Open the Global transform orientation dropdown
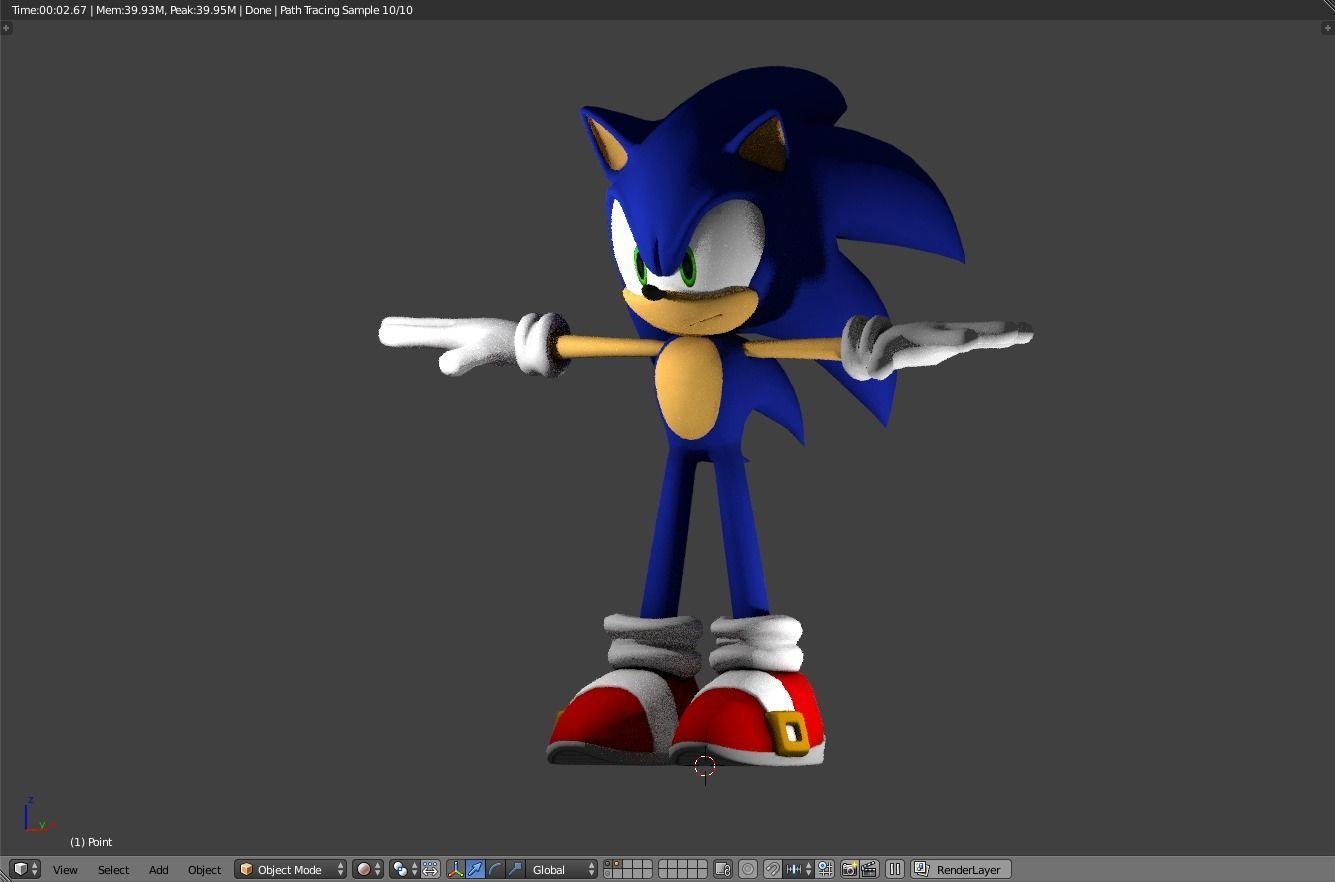This screenshot has width=1335, height=882. tap(562, 869)
